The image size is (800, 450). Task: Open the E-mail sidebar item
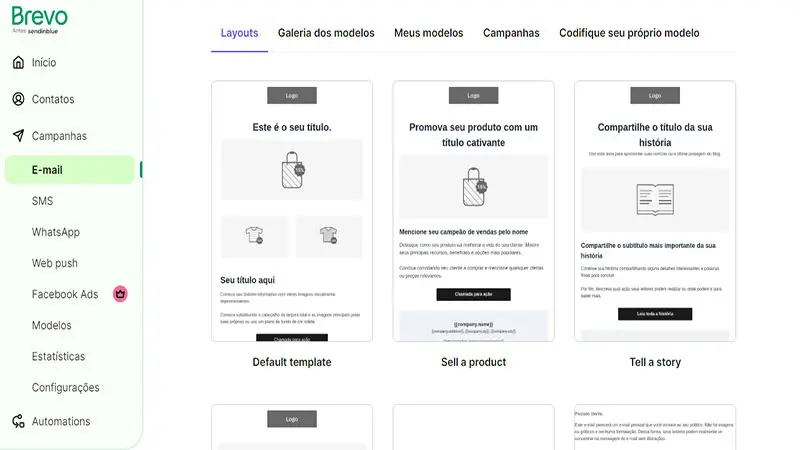70,170
